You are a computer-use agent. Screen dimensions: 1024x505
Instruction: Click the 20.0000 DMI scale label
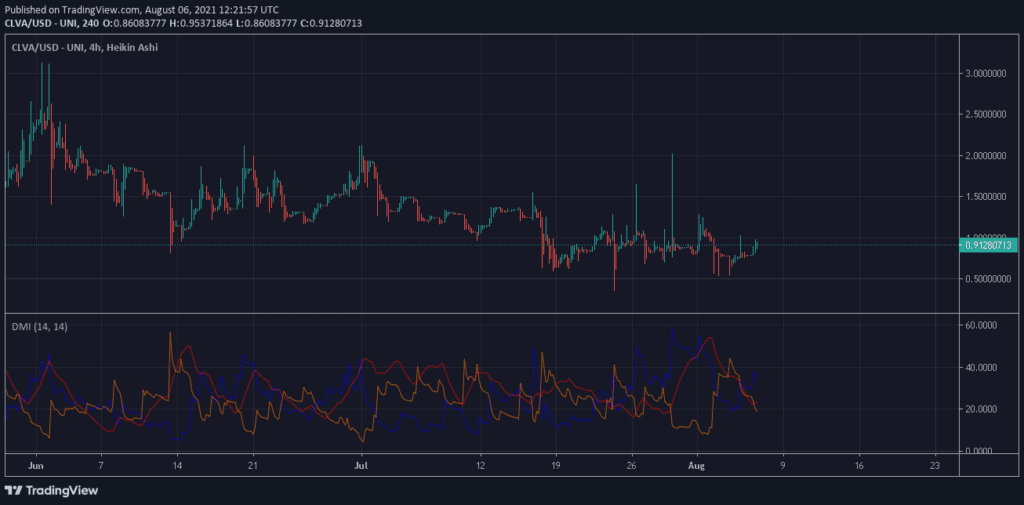[x=983, y=409]
